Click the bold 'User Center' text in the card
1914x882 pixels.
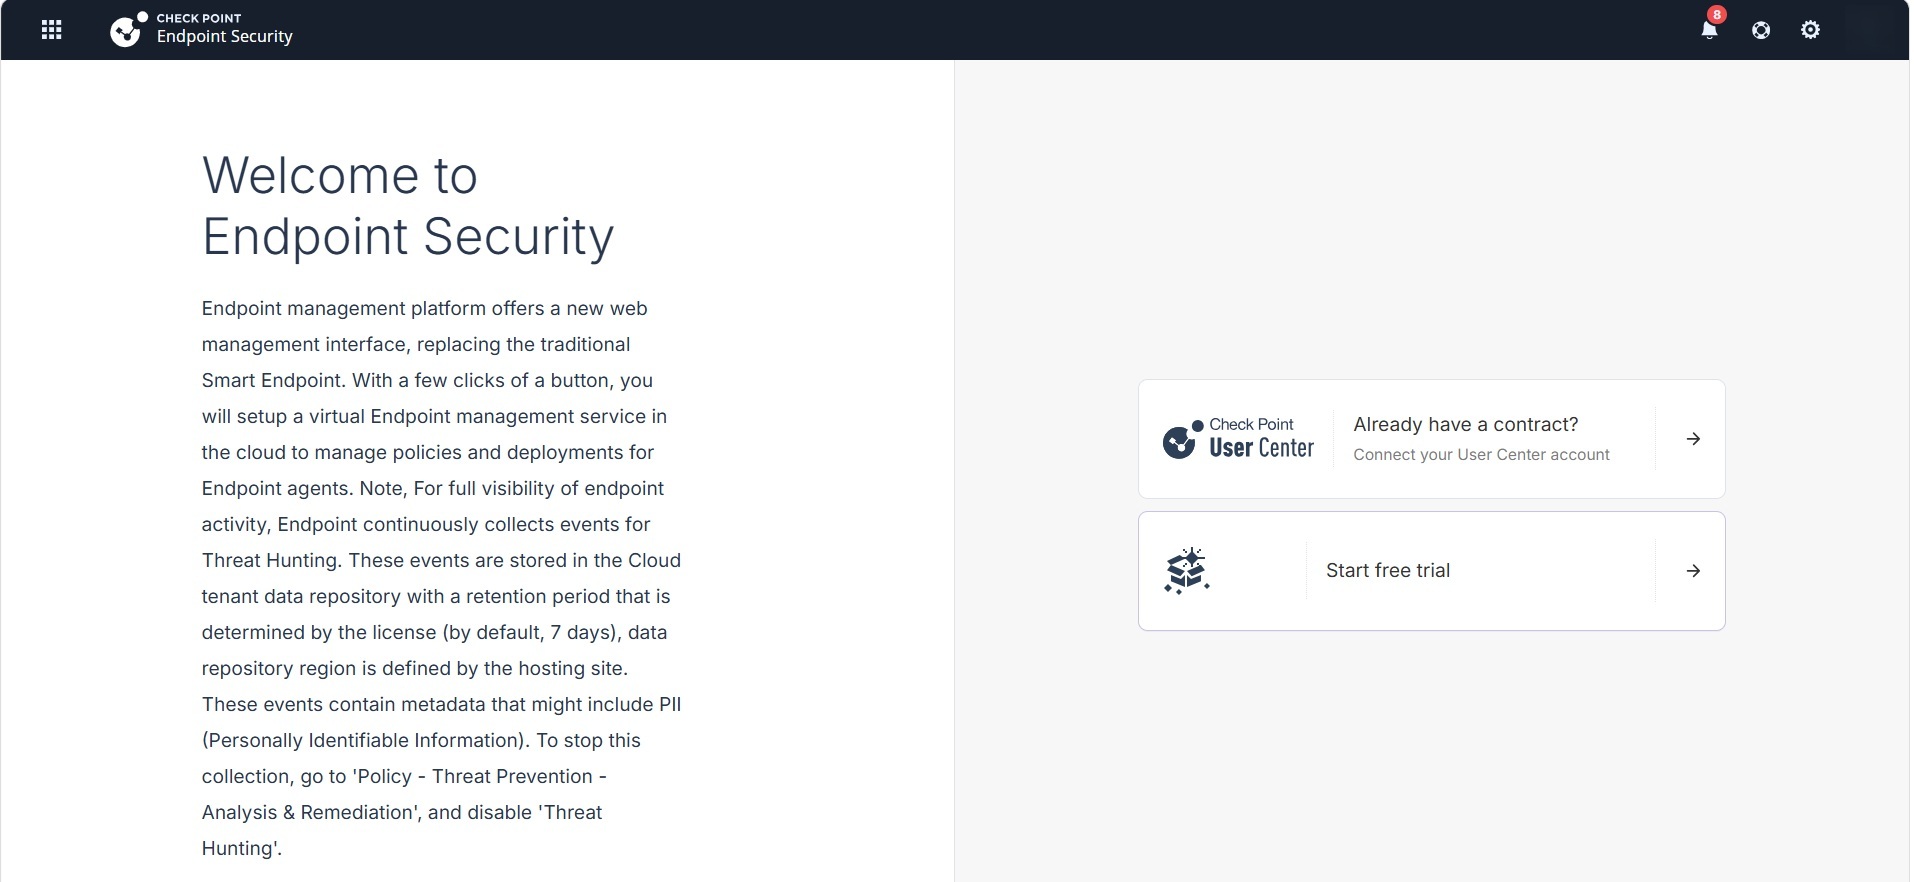coord(1261,448)
